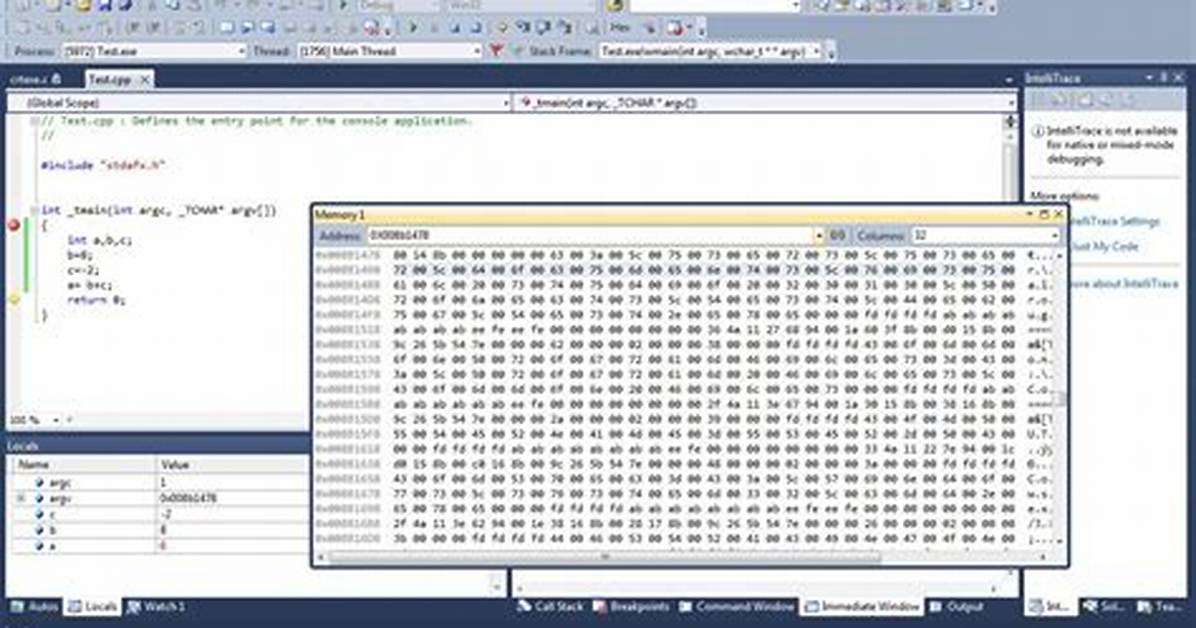Open the Memory Address history dropdown
This screenshot has height=628, width=1196.
[x=818, y=235]
